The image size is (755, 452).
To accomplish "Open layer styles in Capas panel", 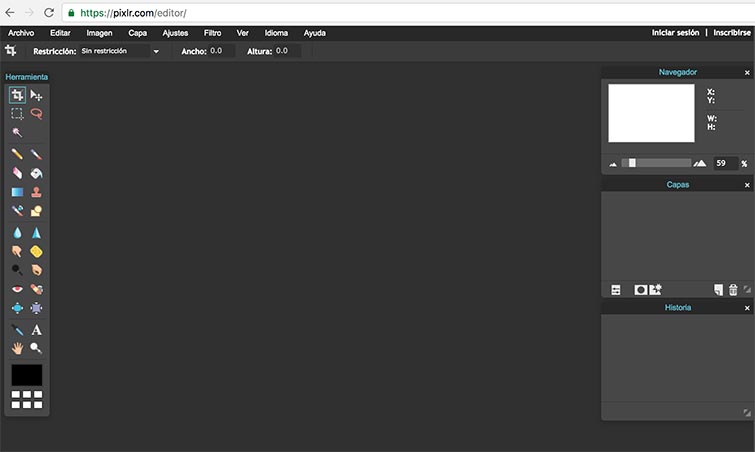I will [656, 290].
